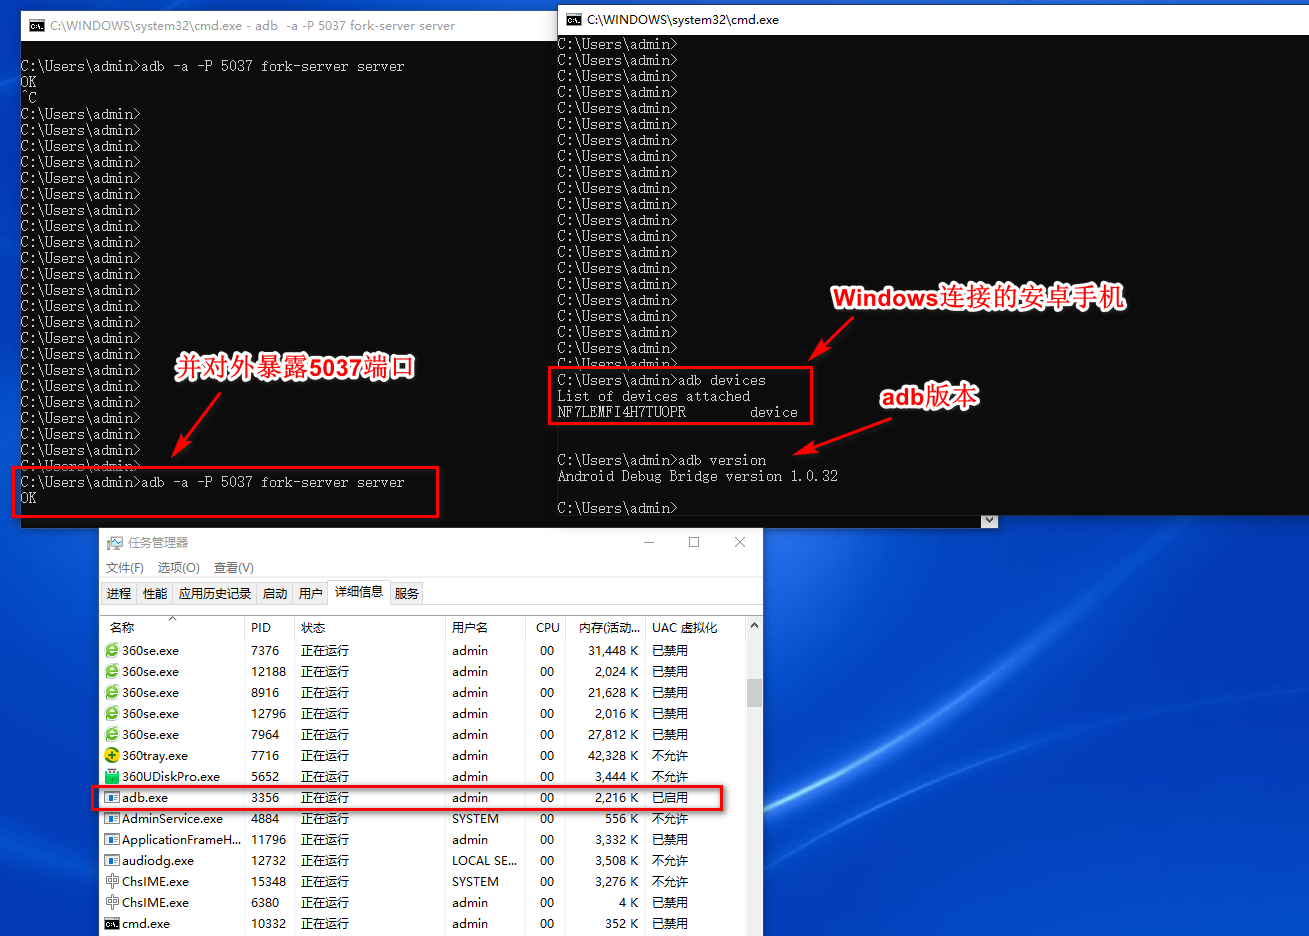Click device serial NF7LEMFI4H7TUOPR
Screen dimensions: 1309x936
[x=622, y=412]
